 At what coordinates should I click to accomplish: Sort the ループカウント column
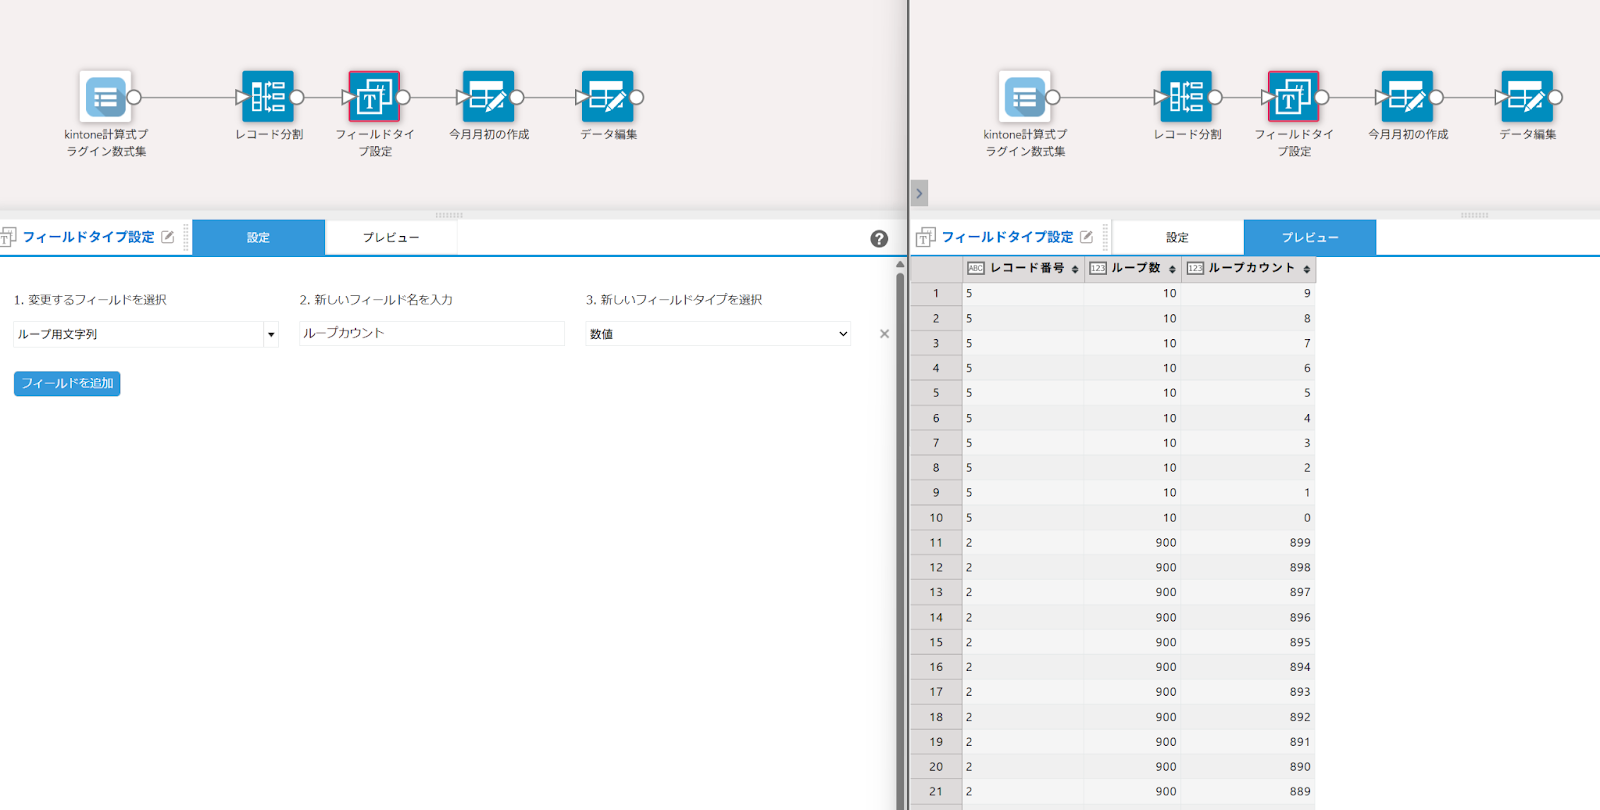pos(1306,269)
